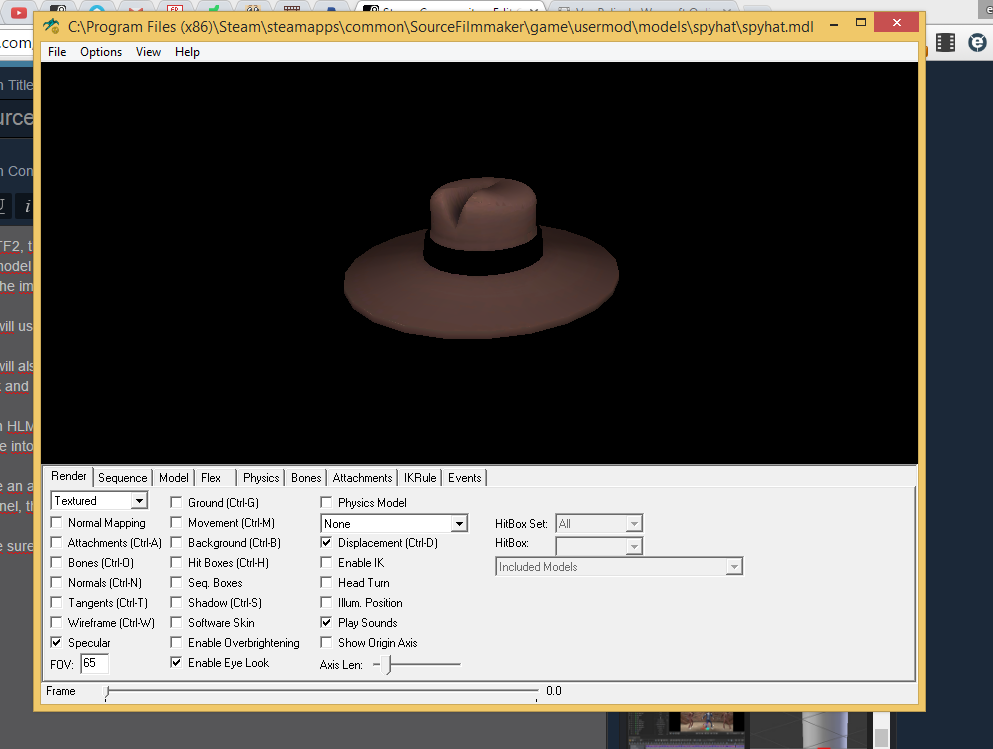Switch to the Model tab

[174, 478]
